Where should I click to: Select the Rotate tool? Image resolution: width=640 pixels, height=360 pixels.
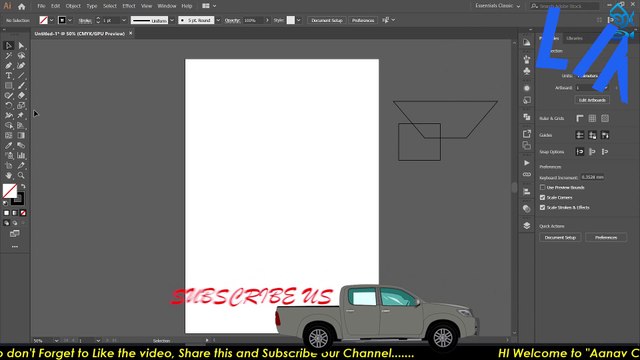click(x=9, y=105)
